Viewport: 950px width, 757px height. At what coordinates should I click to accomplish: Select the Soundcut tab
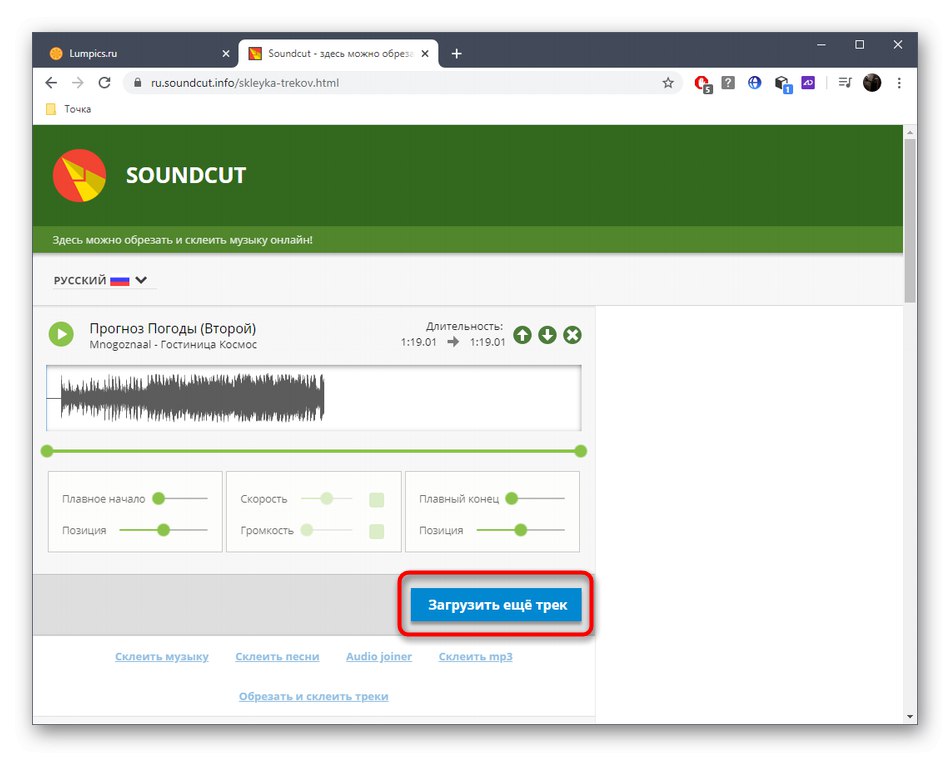pos(339,53)
